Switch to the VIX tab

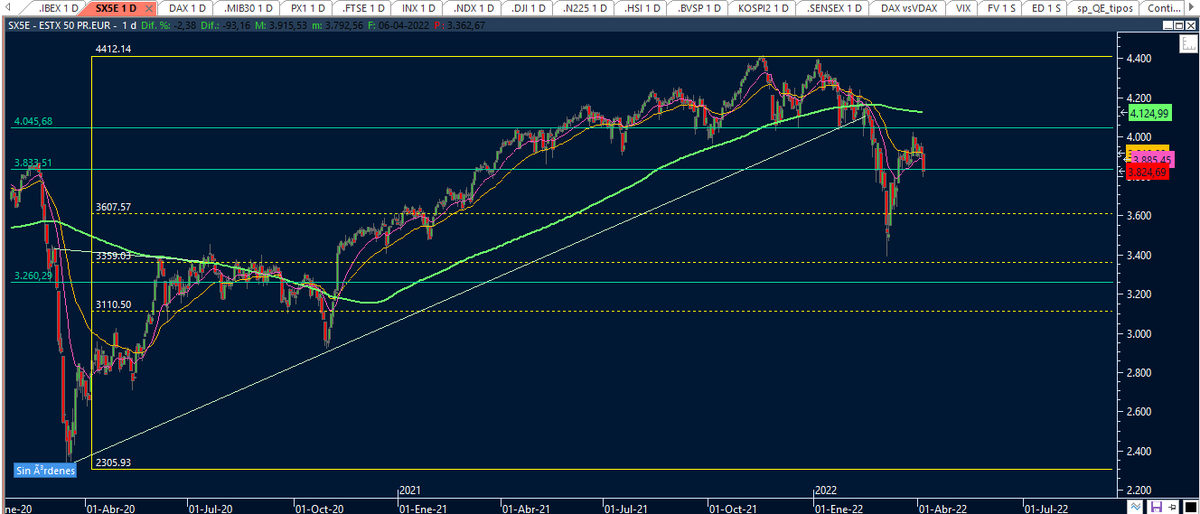tap(963, 8)
